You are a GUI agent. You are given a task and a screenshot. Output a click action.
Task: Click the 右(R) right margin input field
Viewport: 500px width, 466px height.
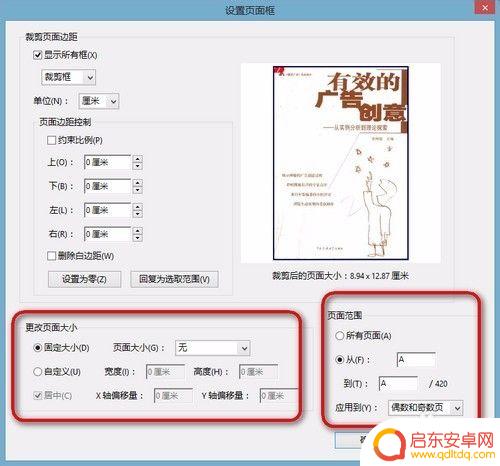[107, 234]
